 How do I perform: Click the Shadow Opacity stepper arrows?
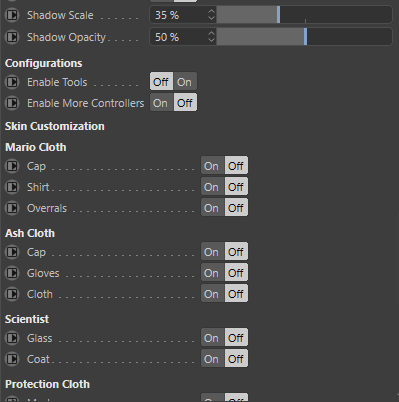click(211, 37)
